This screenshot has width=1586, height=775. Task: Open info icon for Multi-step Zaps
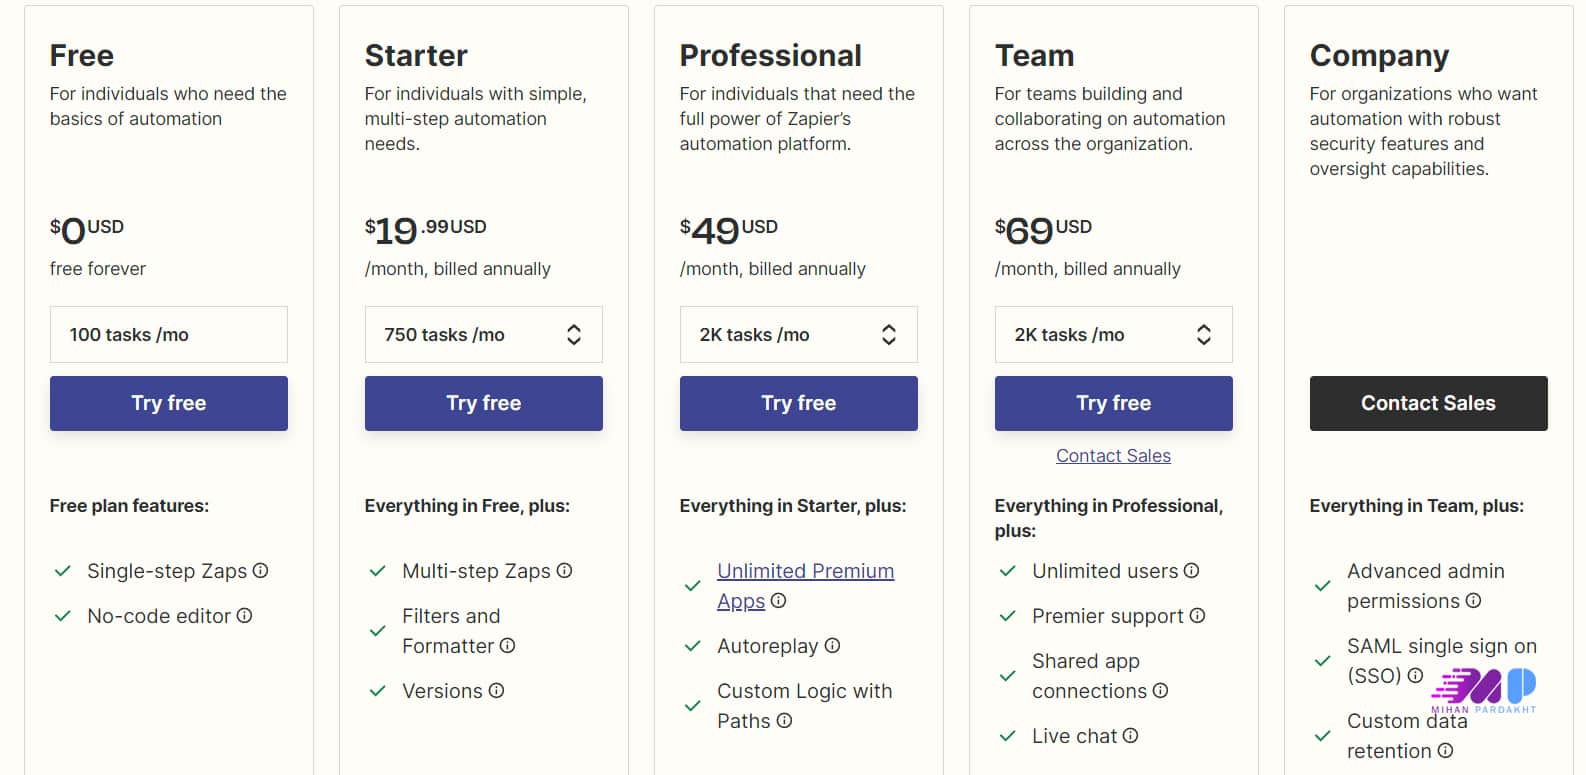(x=565, y=571)
